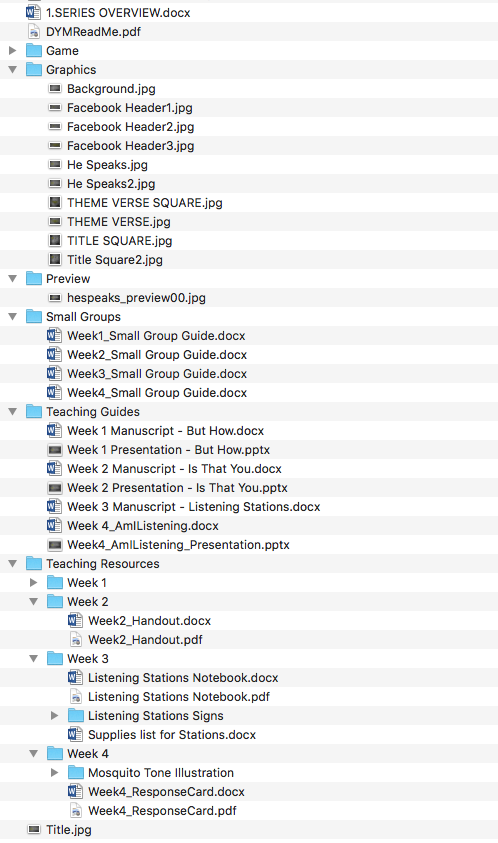Expand the Mosquito Tone Illustration folder
This screenshot has height=843, width=498.
pos(54,773)
